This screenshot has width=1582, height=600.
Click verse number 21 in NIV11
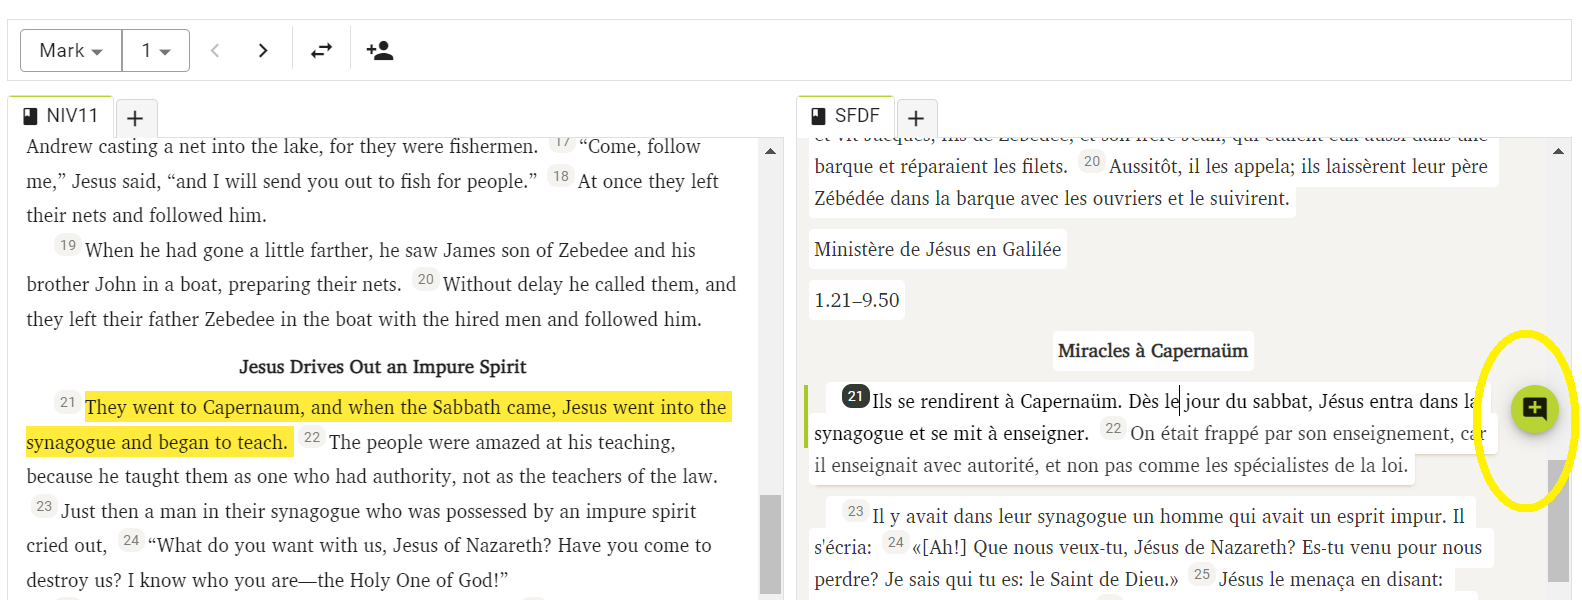click(67, 402)
